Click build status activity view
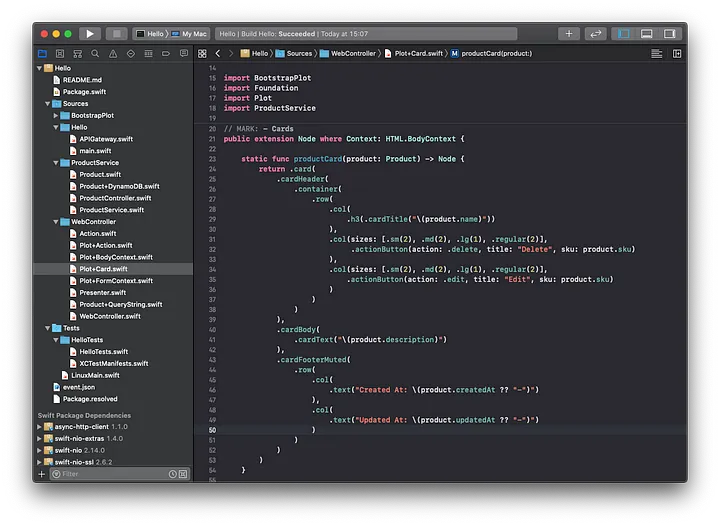This screenshot has width=720, height=526. (x=366, y=34)
